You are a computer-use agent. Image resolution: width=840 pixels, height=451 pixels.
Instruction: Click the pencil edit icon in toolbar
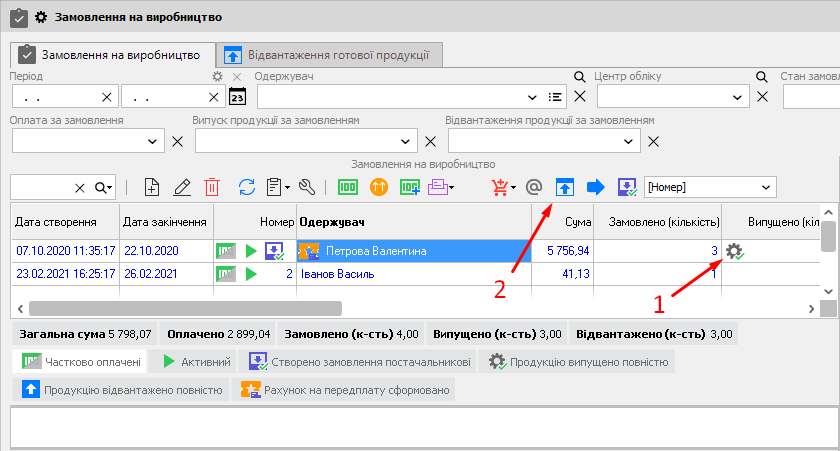click(x=182, y=187)
